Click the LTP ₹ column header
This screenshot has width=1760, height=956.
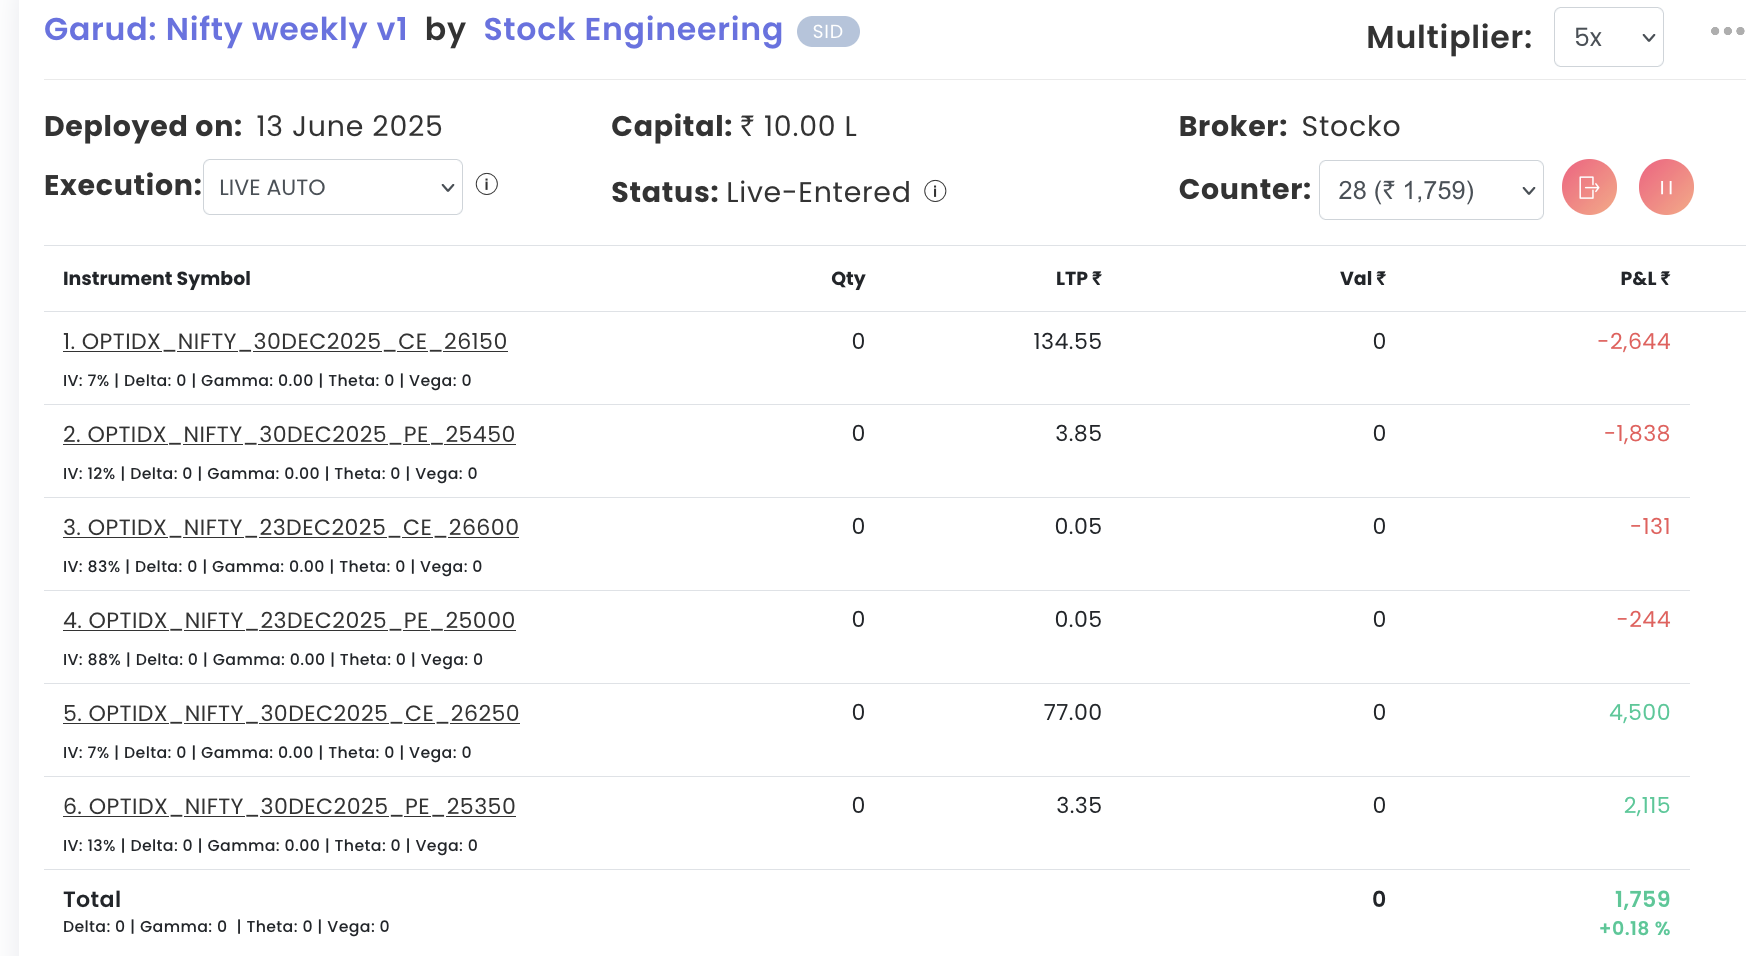[1078, 279]
